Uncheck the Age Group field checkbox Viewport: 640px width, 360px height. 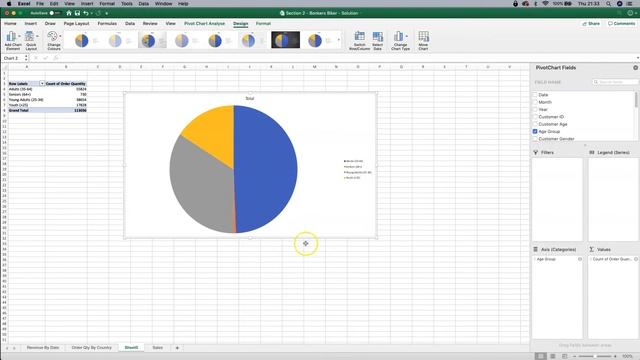pyautogui.click(x=535, y=131)
